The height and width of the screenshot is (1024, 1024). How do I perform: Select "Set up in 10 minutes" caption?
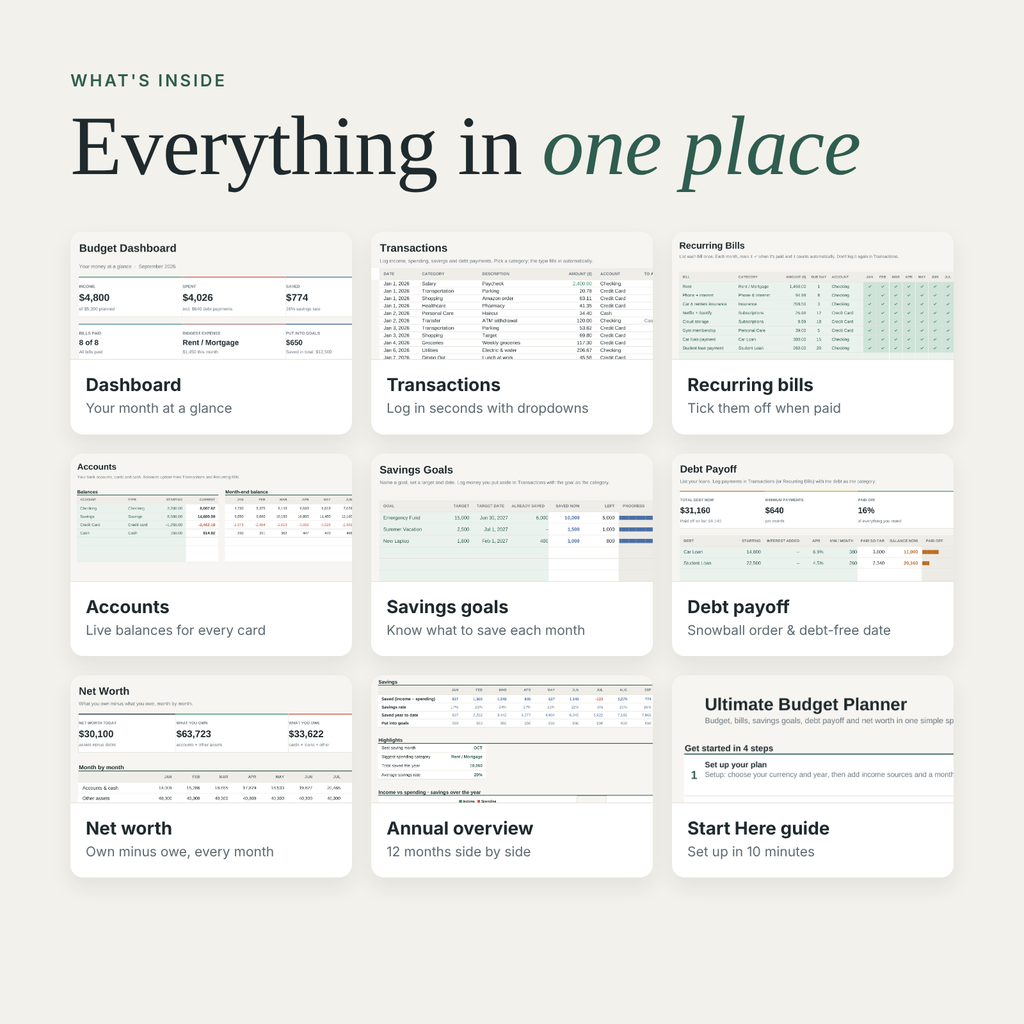coord(751,852)
